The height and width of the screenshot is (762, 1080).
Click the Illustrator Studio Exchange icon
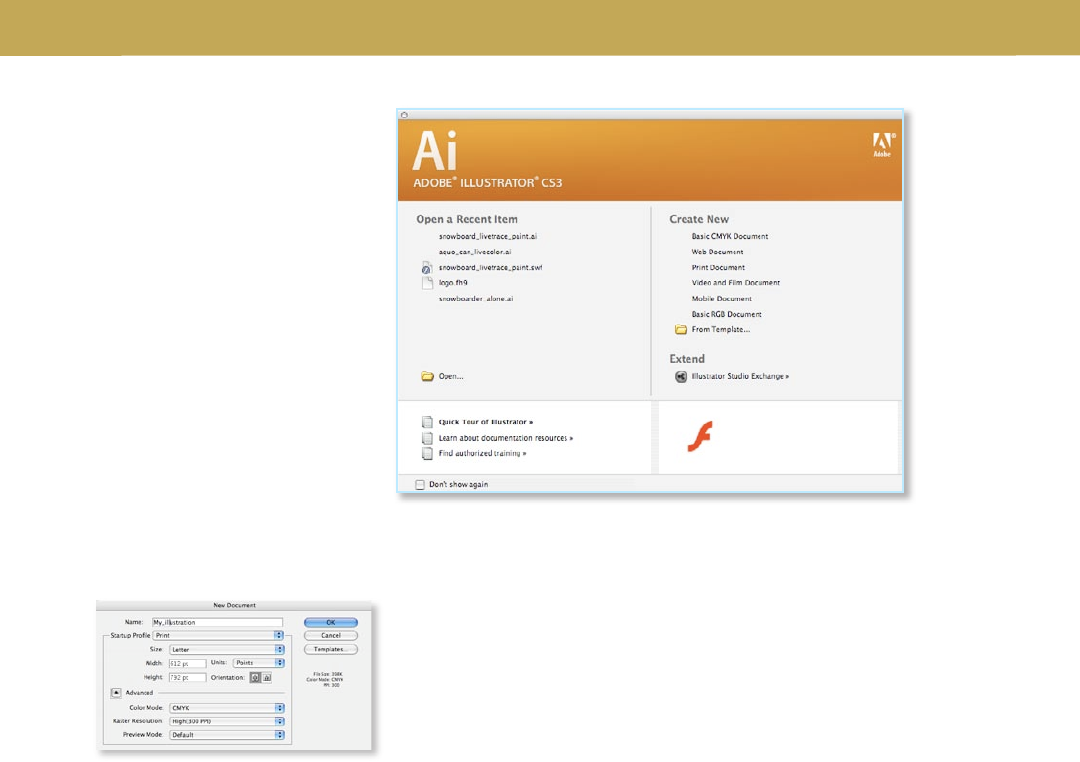(681, 376)
